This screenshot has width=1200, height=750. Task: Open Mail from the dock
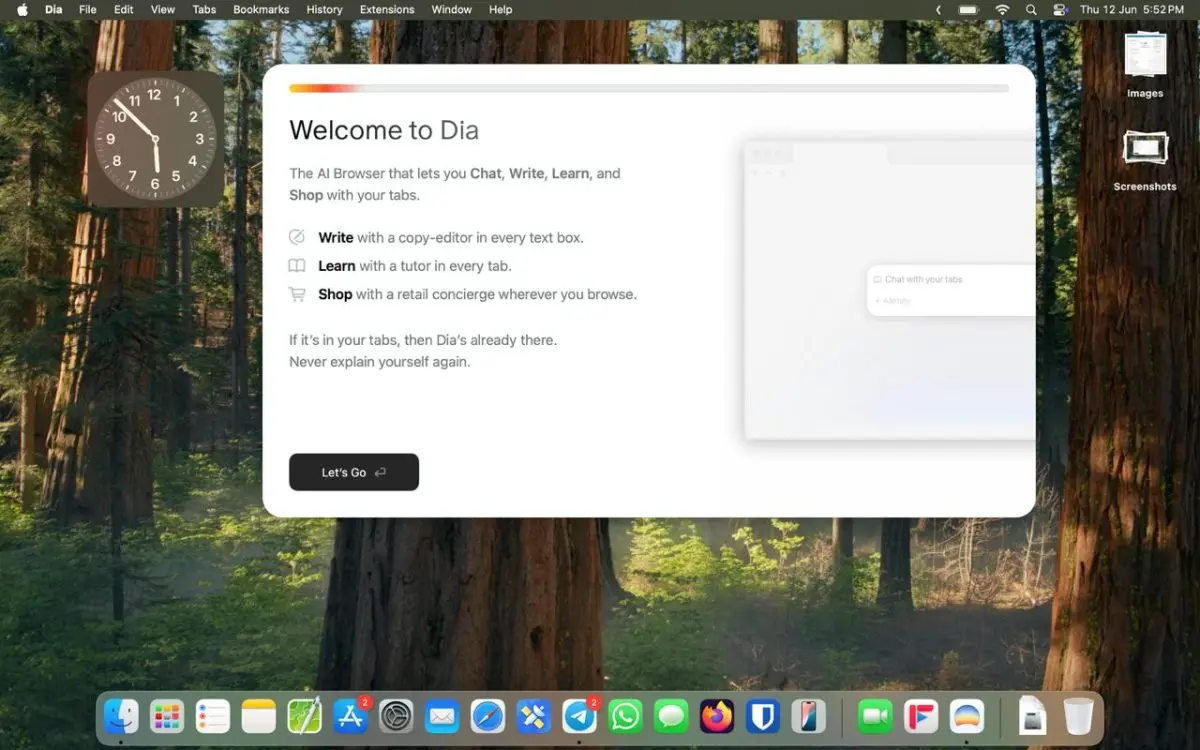pyautogui.click(x=442, y=716)
